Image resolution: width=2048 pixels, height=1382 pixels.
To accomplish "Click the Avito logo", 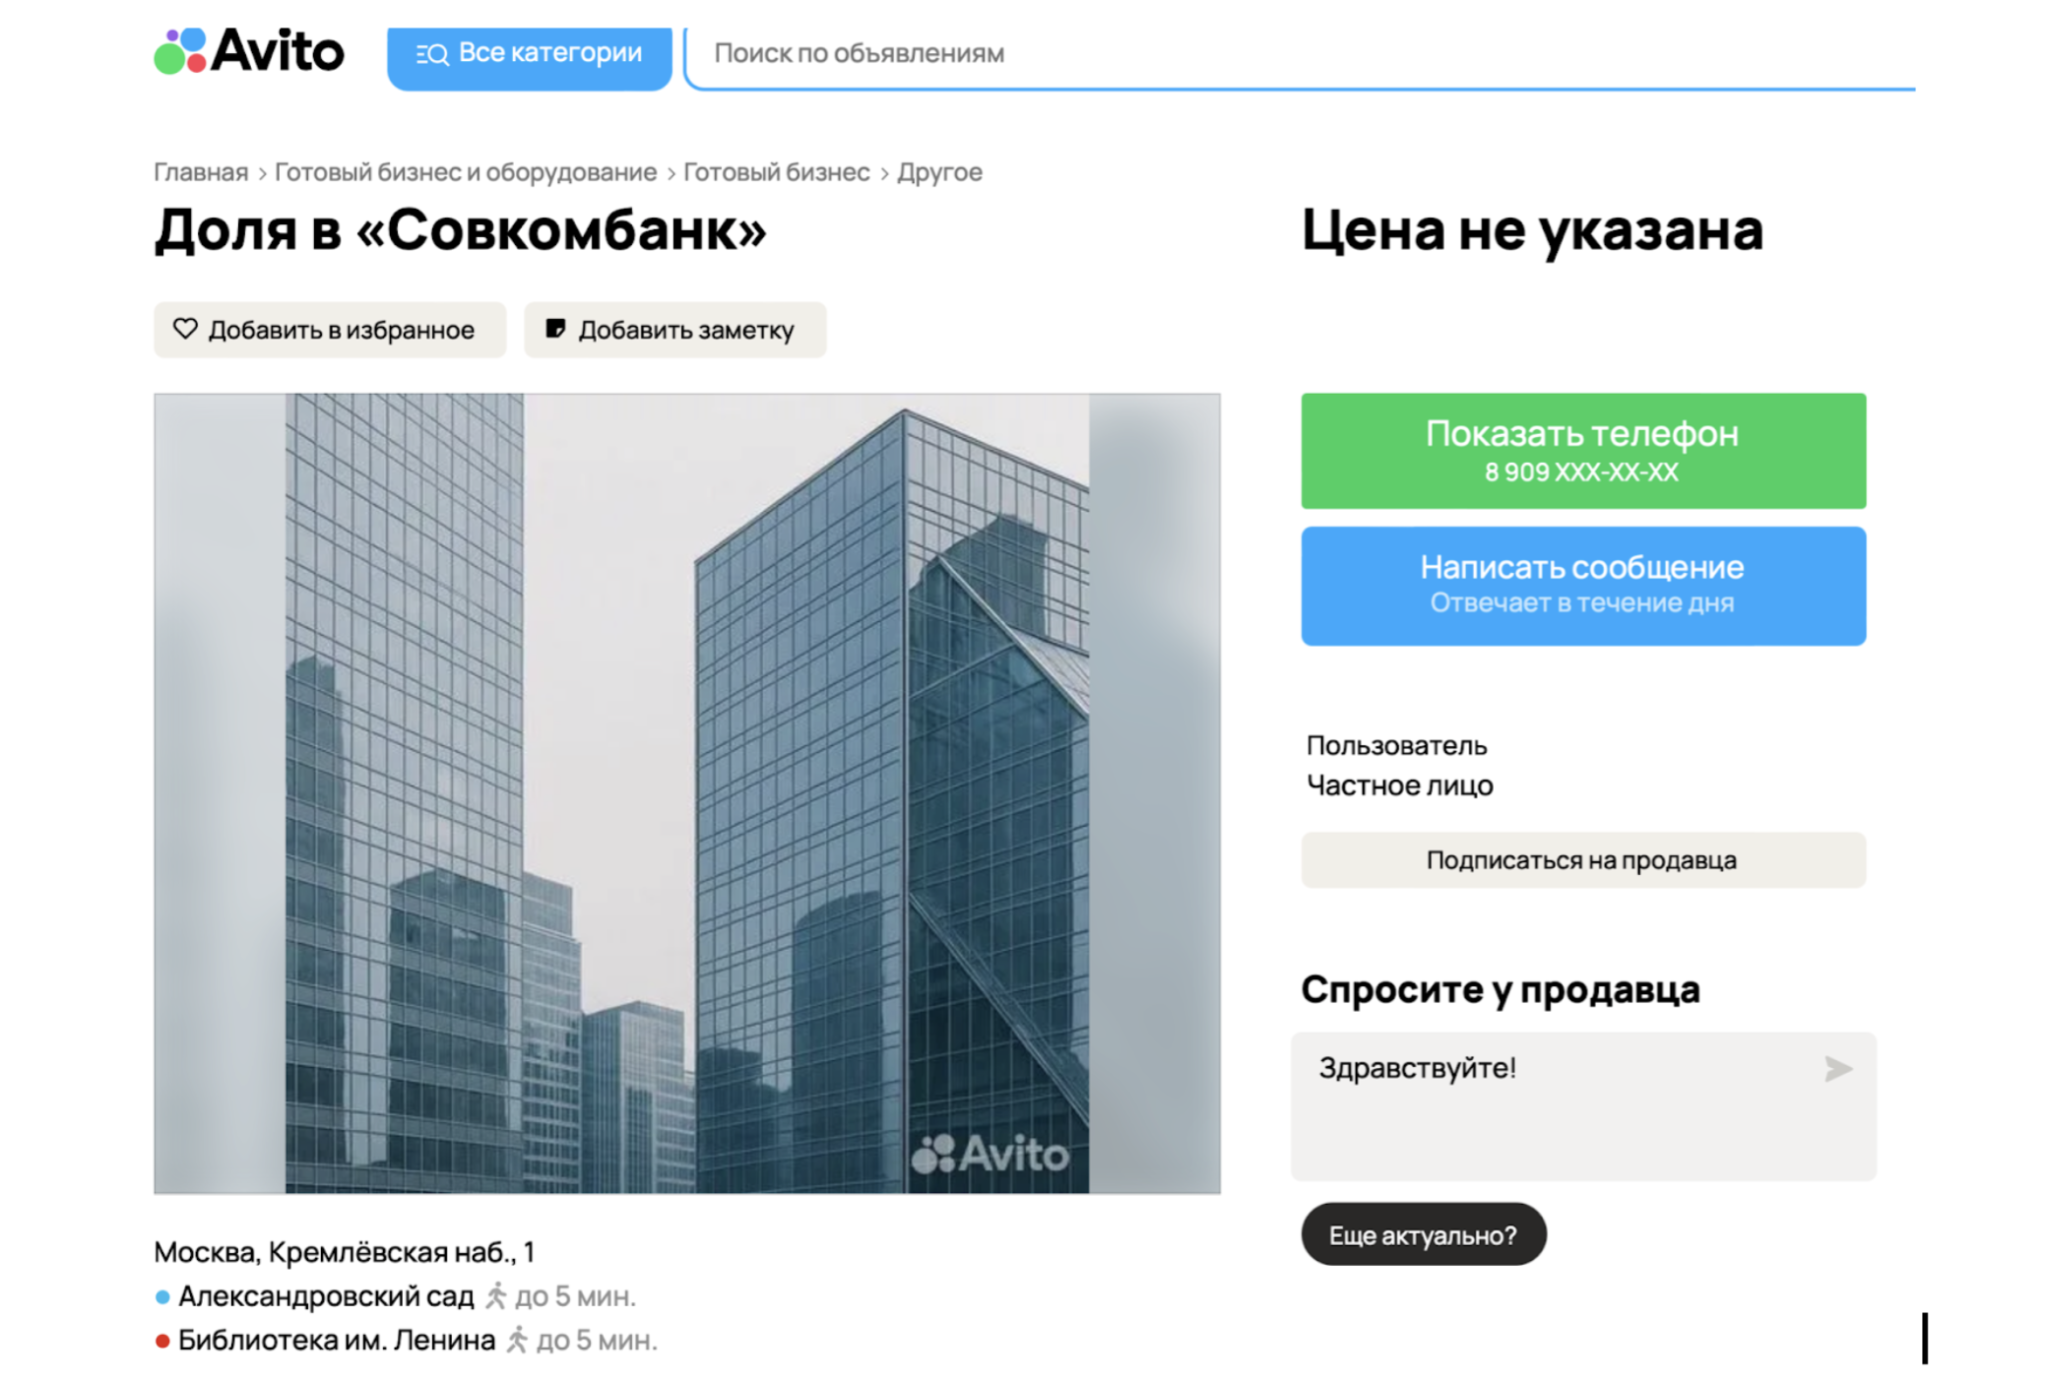I will 249,51.
